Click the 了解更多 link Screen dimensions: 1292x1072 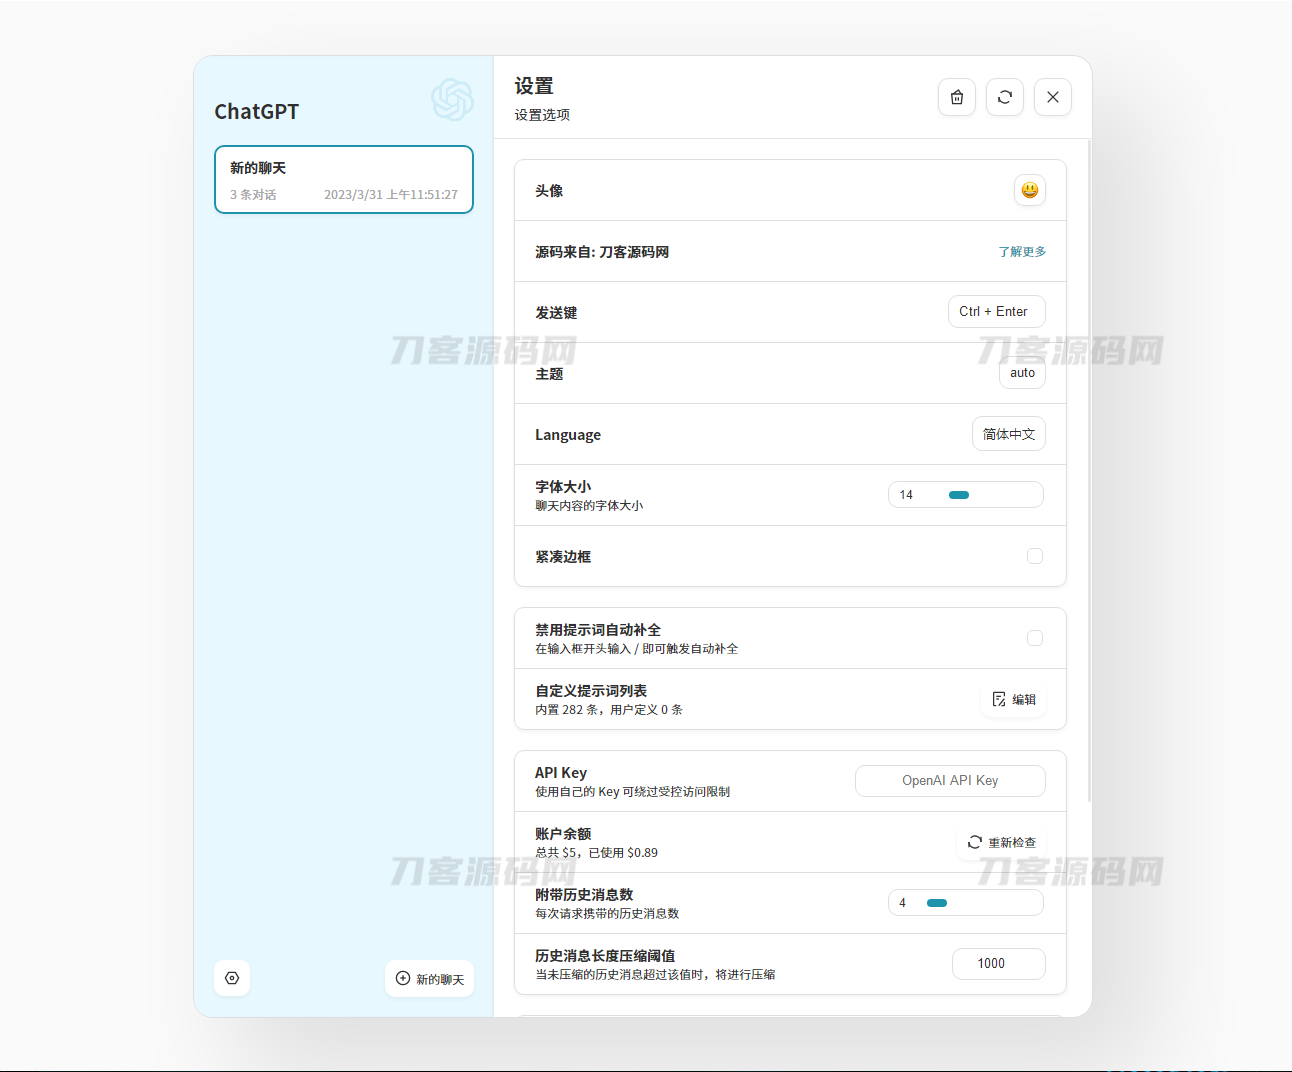pyautogui.click(x=1022, y=252)
